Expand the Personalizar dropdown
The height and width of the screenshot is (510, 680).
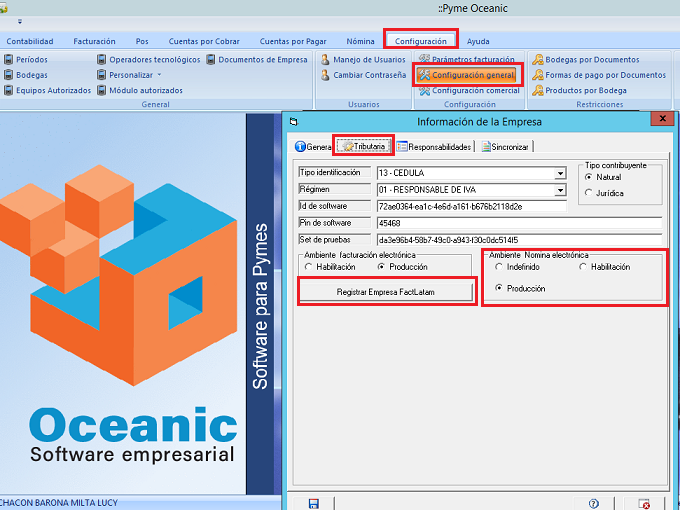pos(159,75)
